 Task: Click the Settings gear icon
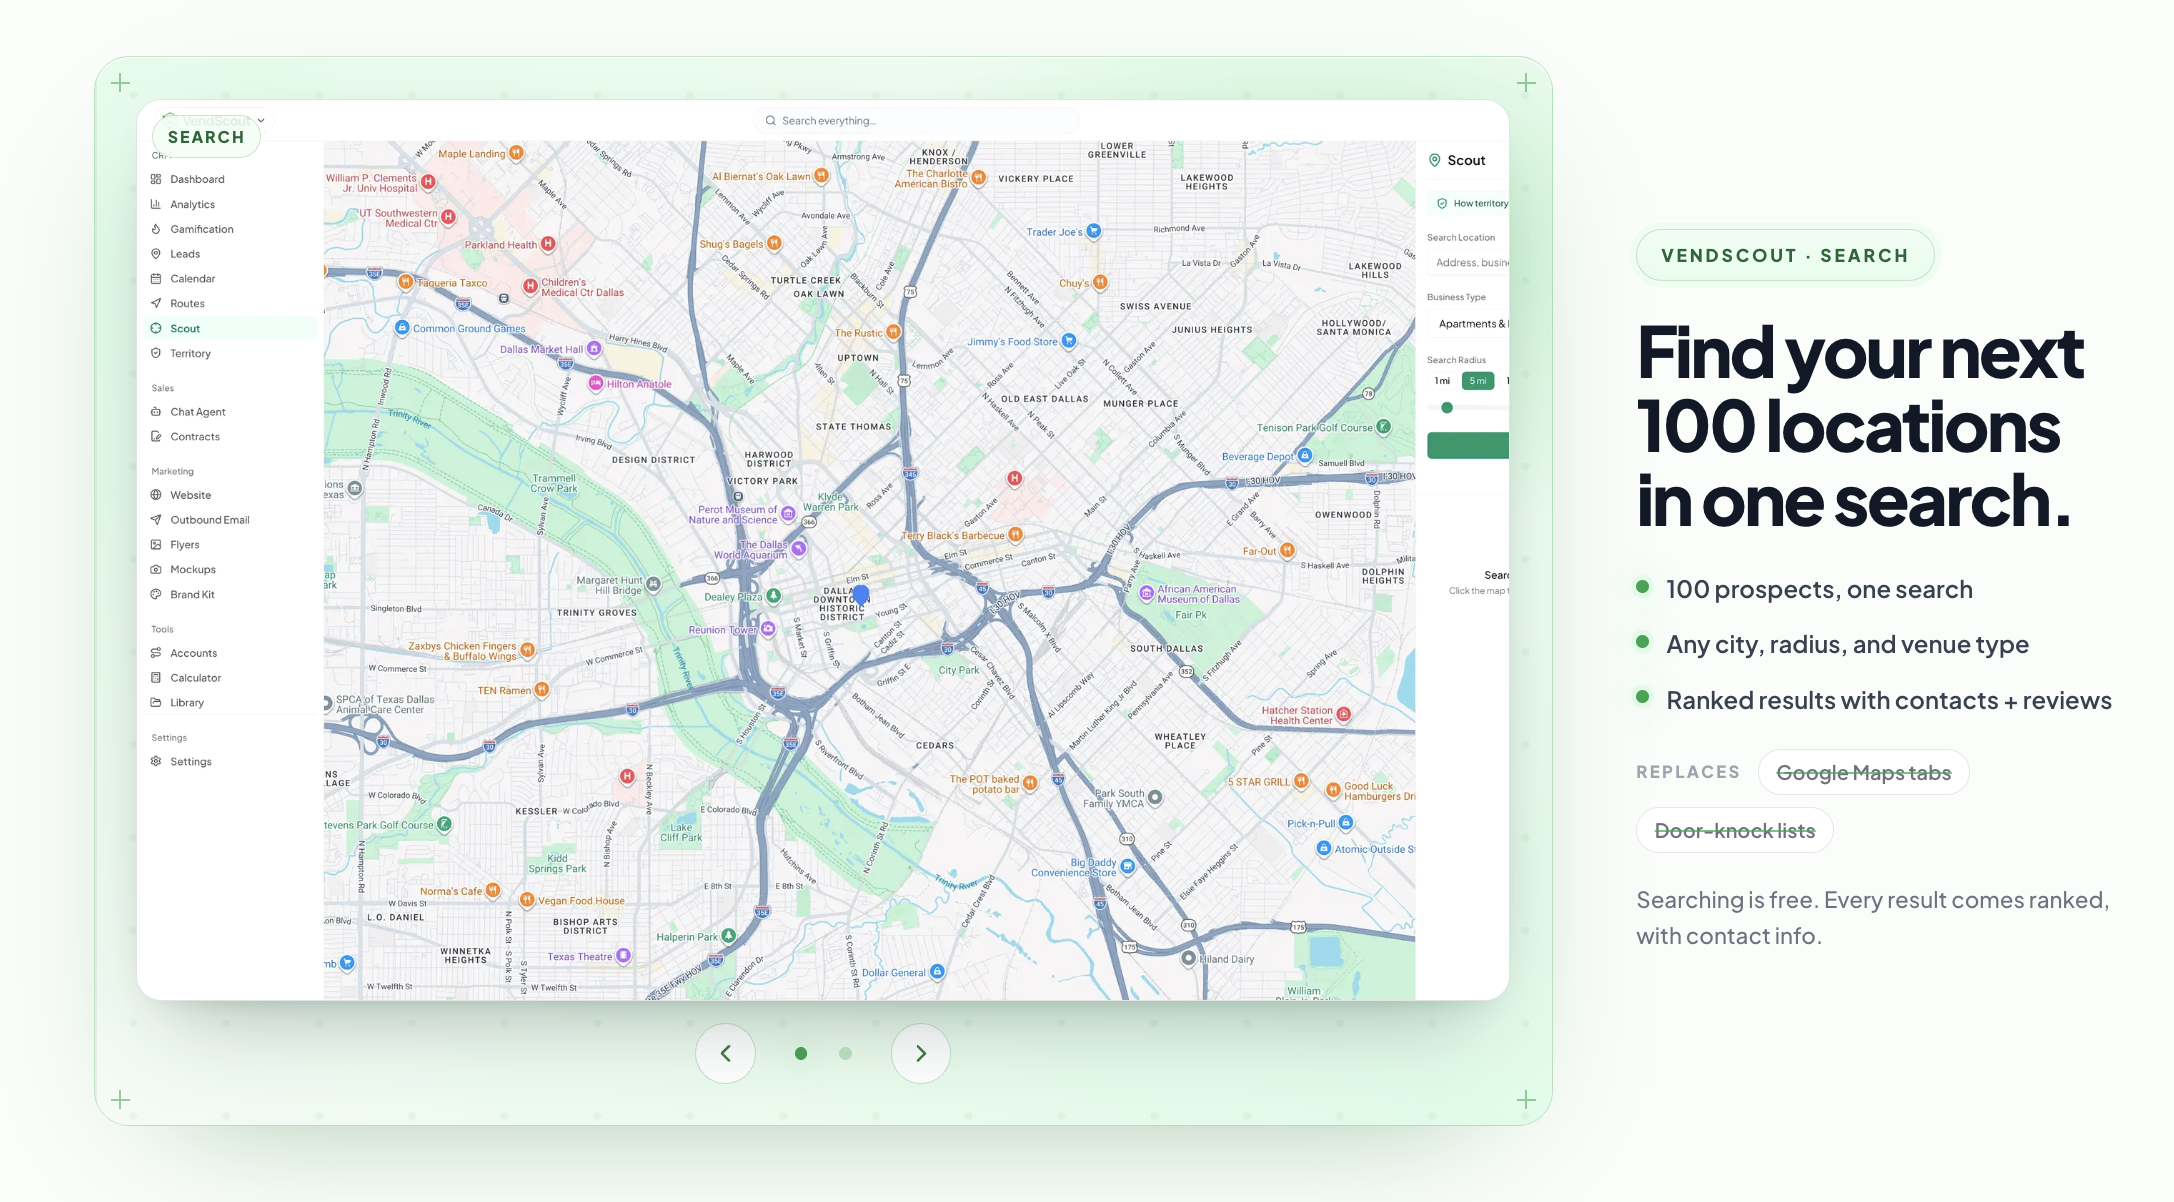click(156, 762)
